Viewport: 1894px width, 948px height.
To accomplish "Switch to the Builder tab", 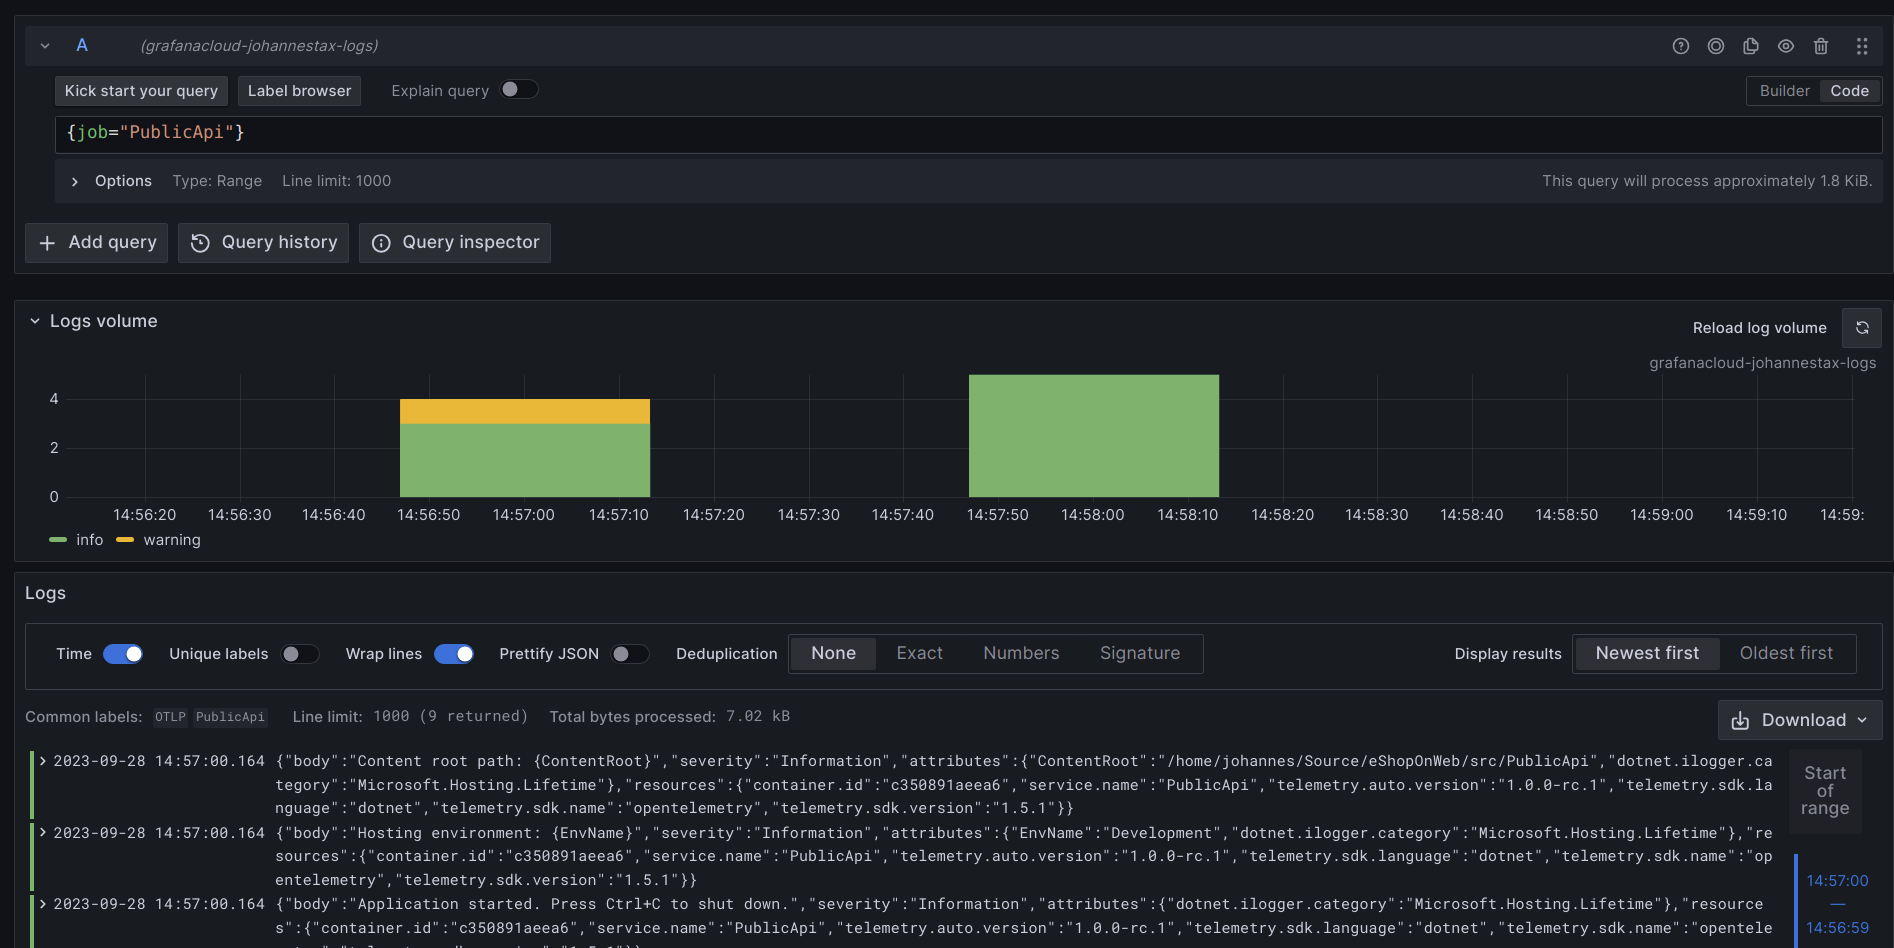I will point(1784,90).
